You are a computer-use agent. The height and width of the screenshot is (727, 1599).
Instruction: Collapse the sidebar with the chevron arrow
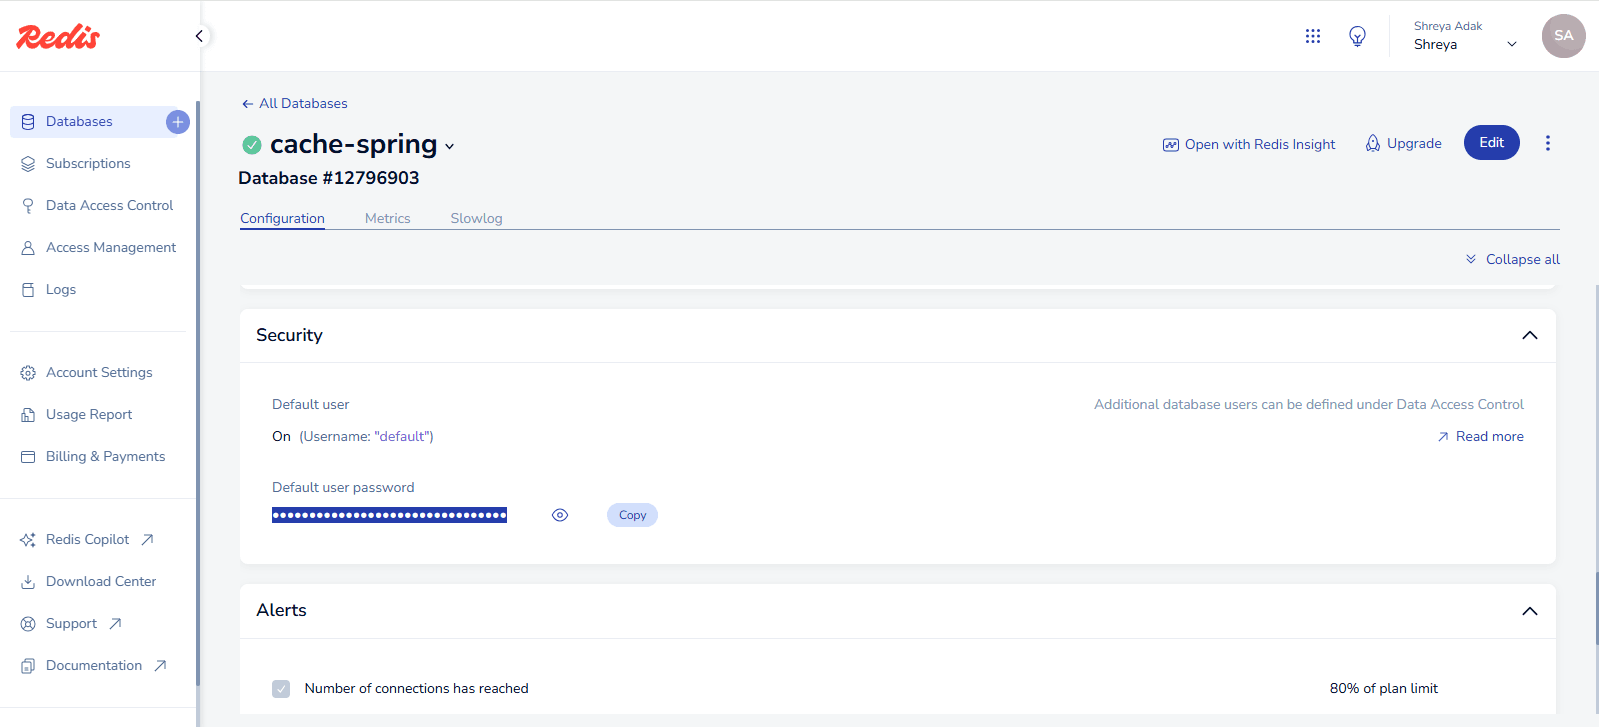(x=199, y=36)
